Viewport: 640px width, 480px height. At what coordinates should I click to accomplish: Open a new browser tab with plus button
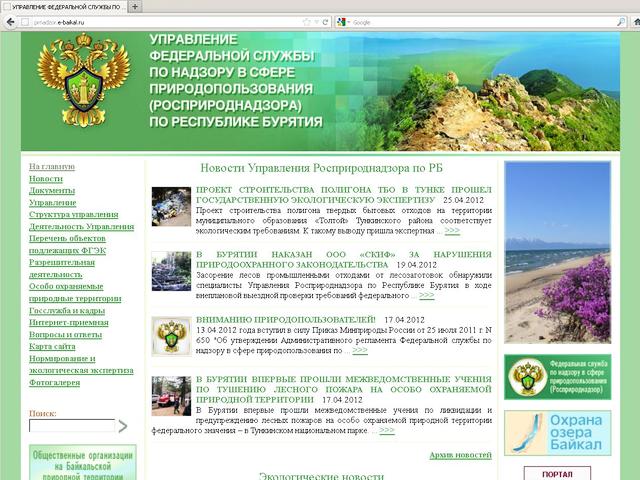coord(135,7)
